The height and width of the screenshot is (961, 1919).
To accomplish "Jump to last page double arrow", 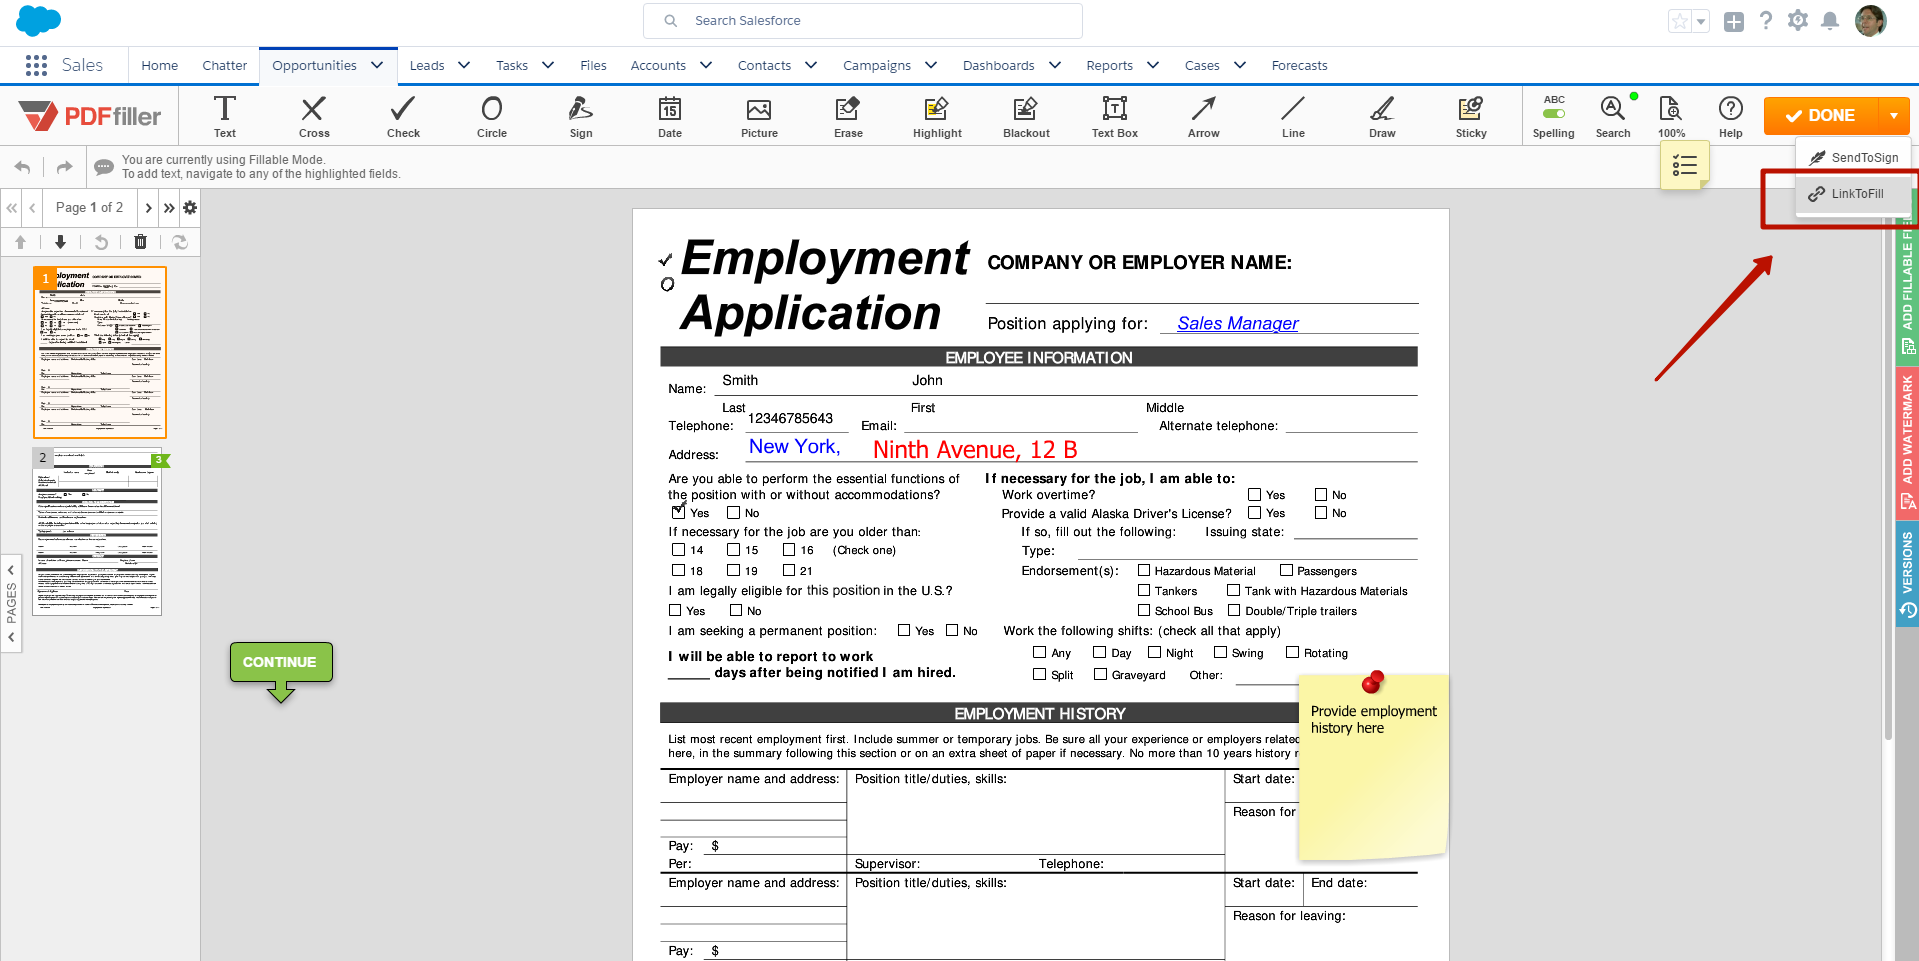I will (x=169, y=208).
